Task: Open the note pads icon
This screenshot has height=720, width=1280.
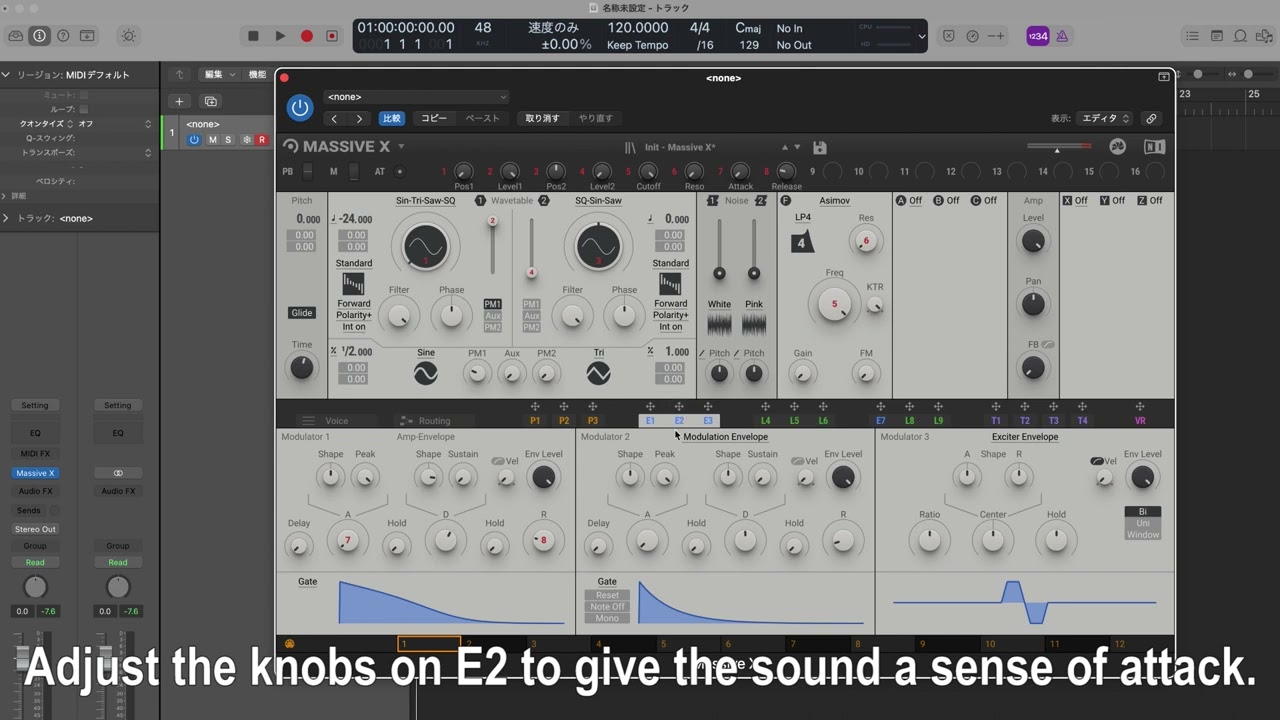Action: pyautogui.click(x=1217, y=36)
